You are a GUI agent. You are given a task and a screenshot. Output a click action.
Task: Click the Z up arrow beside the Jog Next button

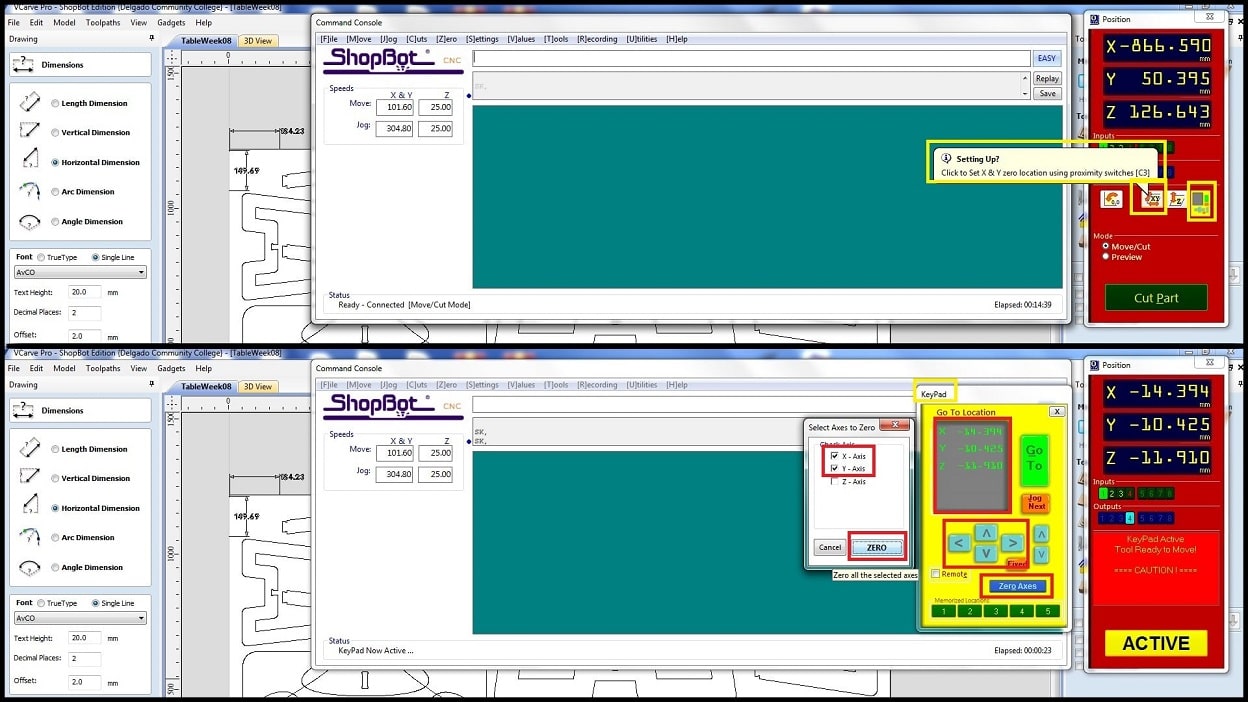[1041, 534]
